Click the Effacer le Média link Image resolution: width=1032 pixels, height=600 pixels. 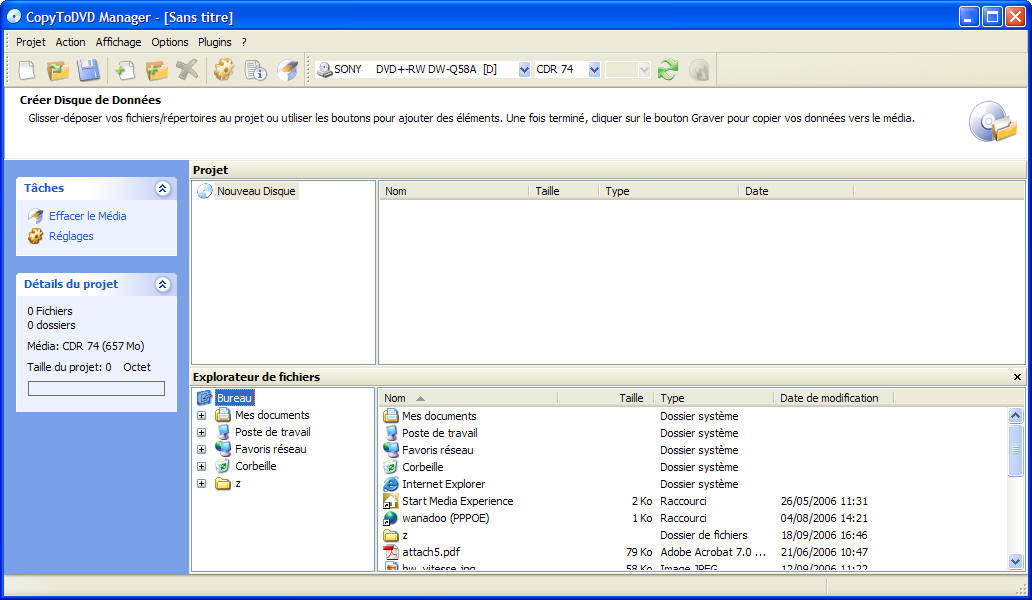click(87, 216)
